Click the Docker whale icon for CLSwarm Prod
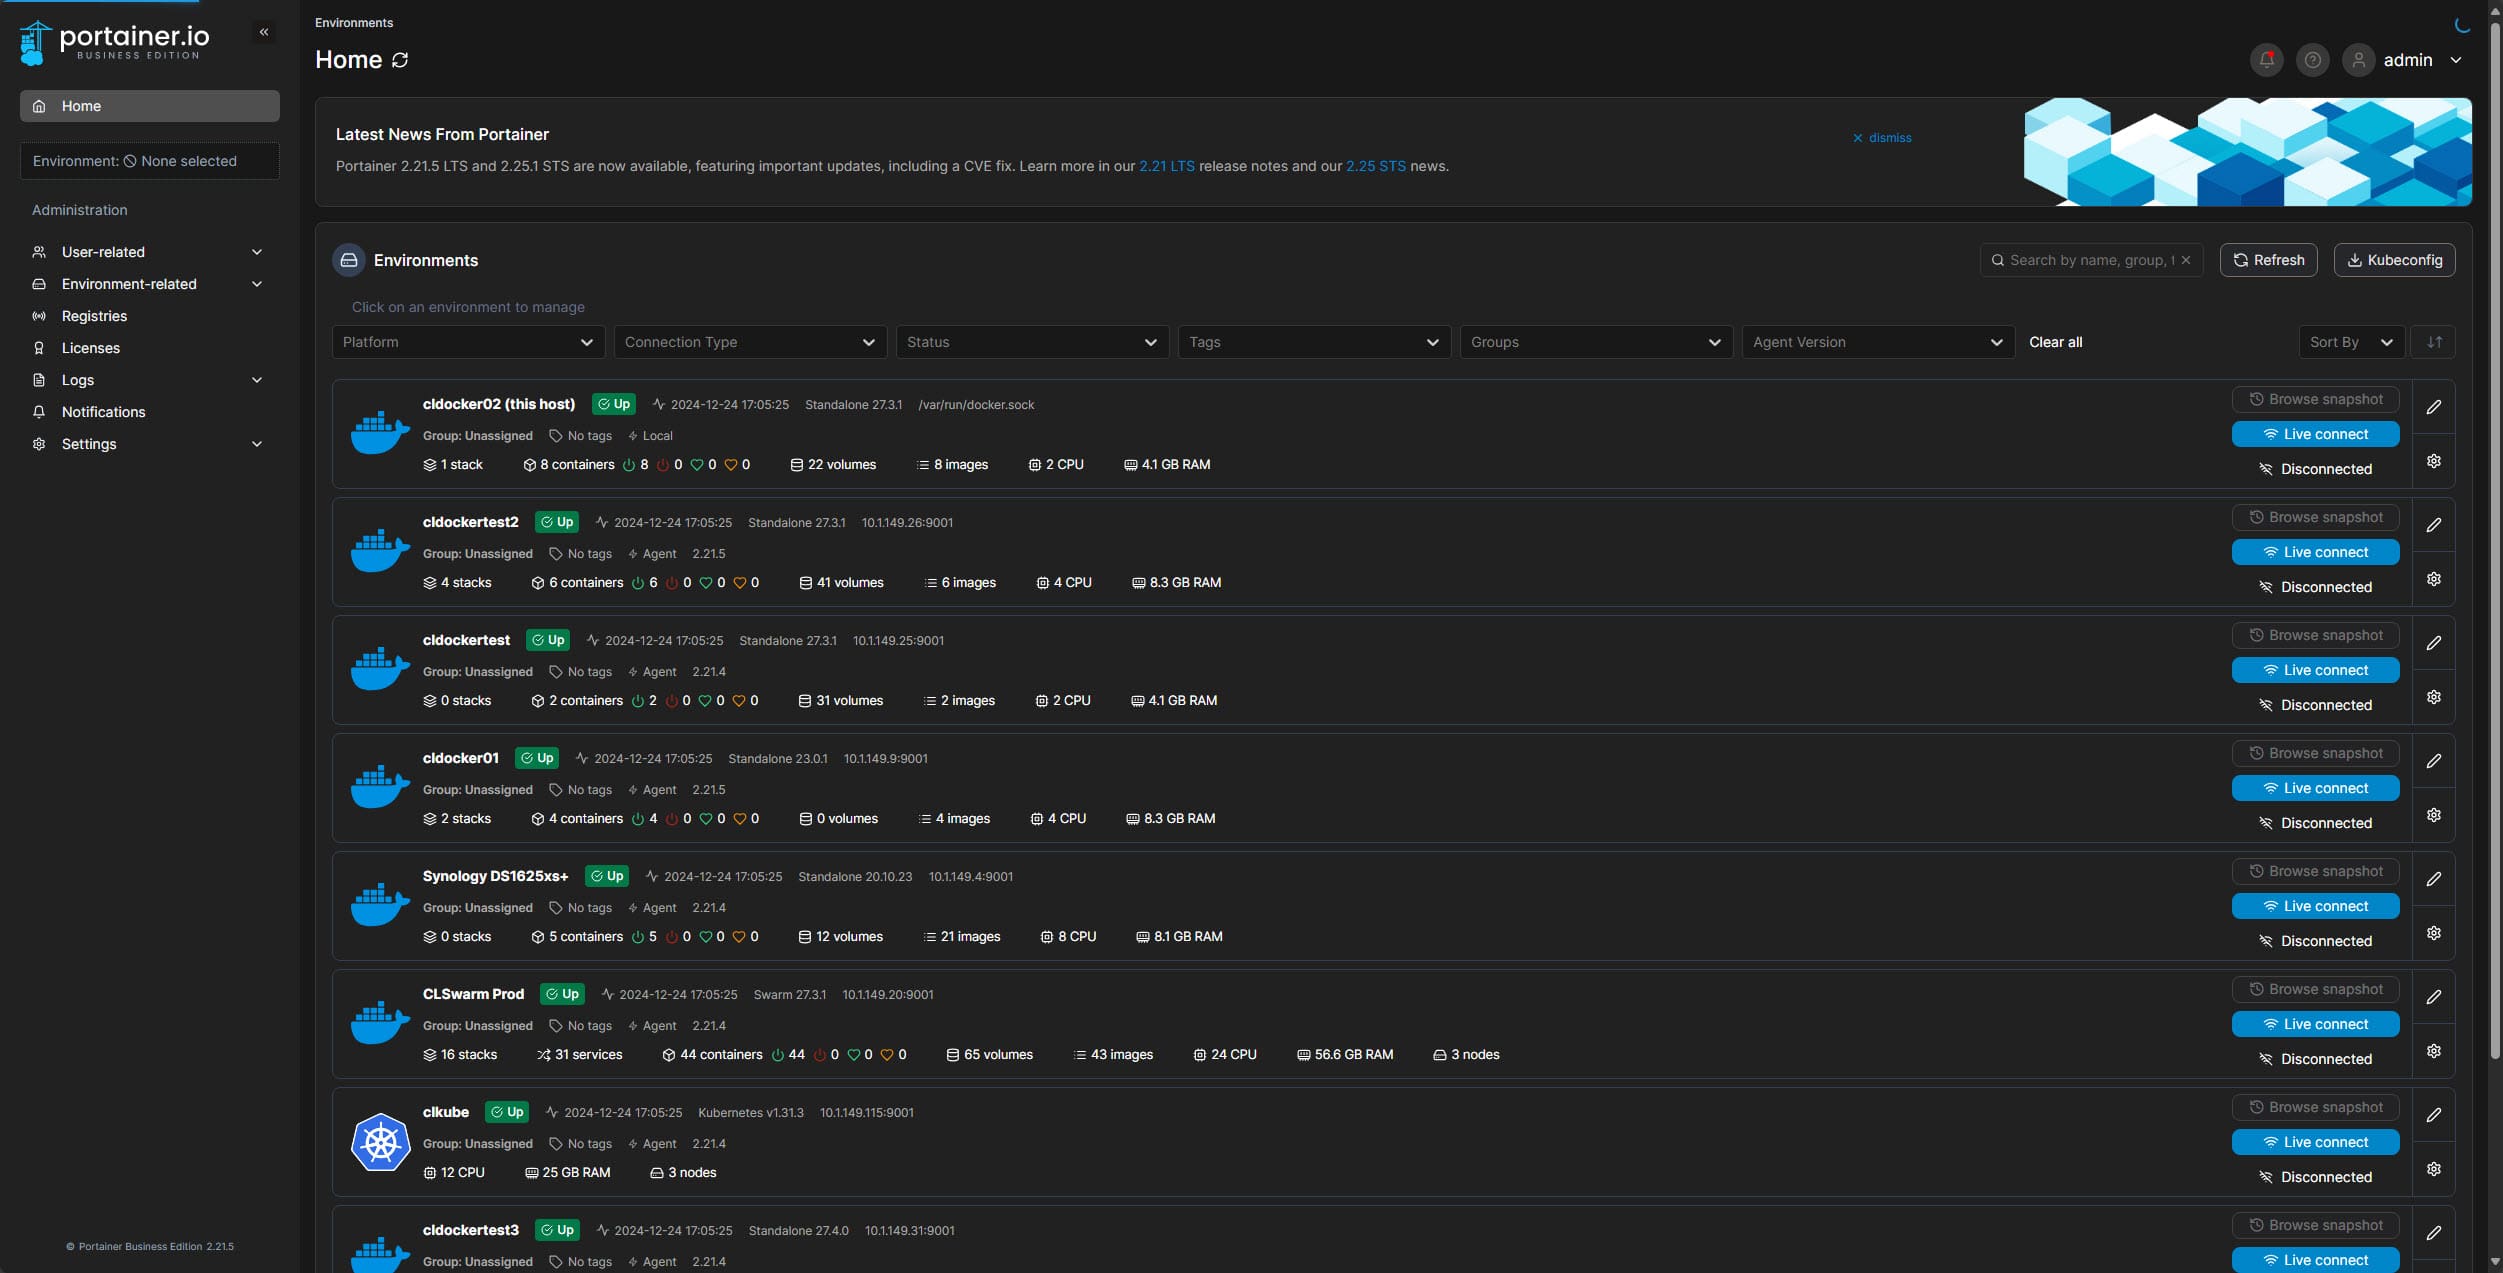 click(380, 1023)
